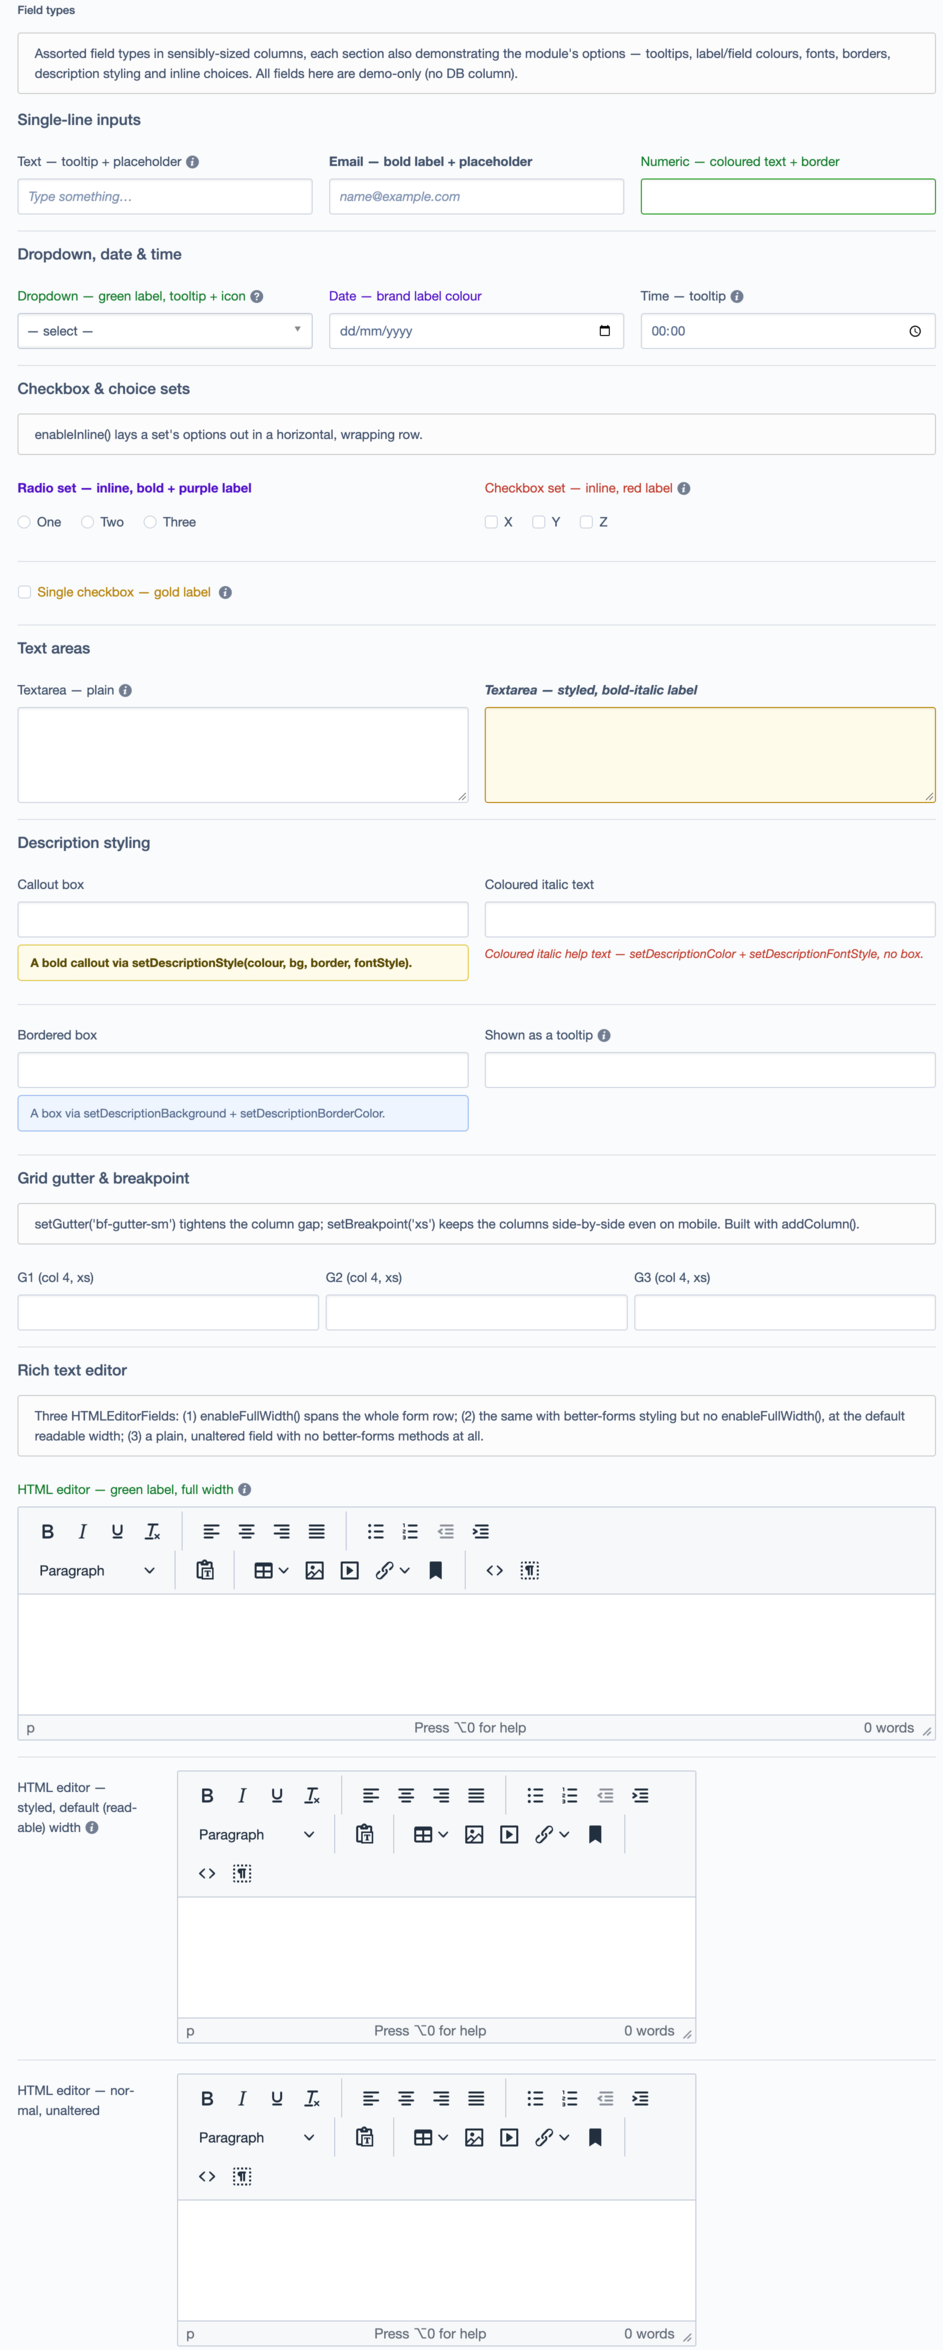The image size is (943, 2350).
Task: Click the 'Shown as a tooltip' input
Action: [x=710, y=1070]
